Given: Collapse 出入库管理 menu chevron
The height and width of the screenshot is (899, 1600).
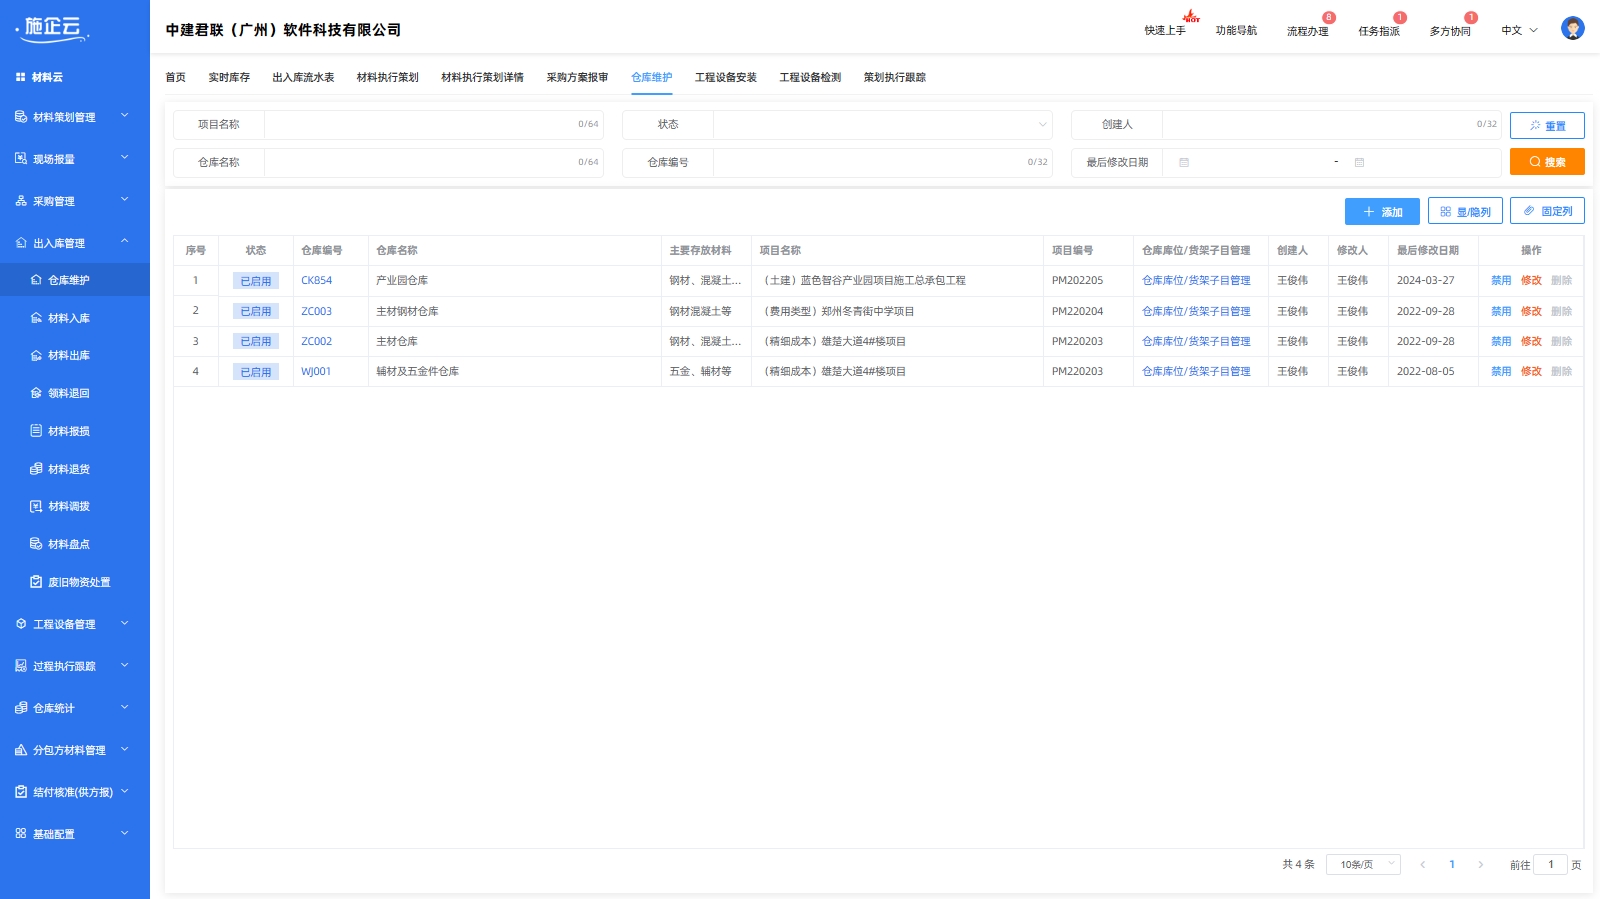Looking at the screenshot, I should (125, 242).
